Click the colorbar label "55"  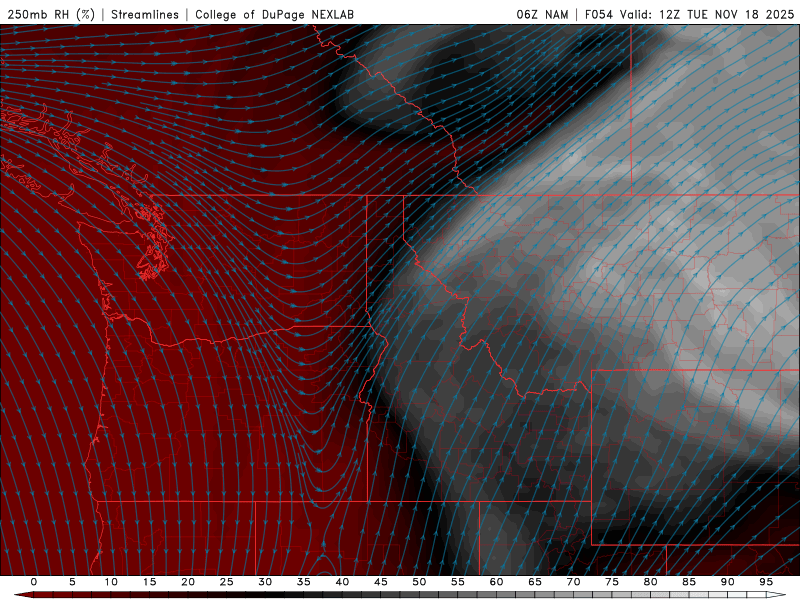458,582
